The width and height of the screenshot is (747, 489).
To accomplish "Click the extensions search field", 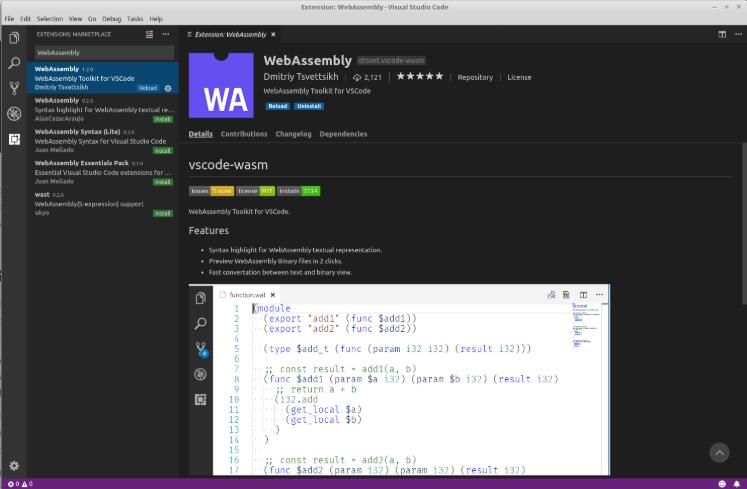I will click(x=104, y=52).
